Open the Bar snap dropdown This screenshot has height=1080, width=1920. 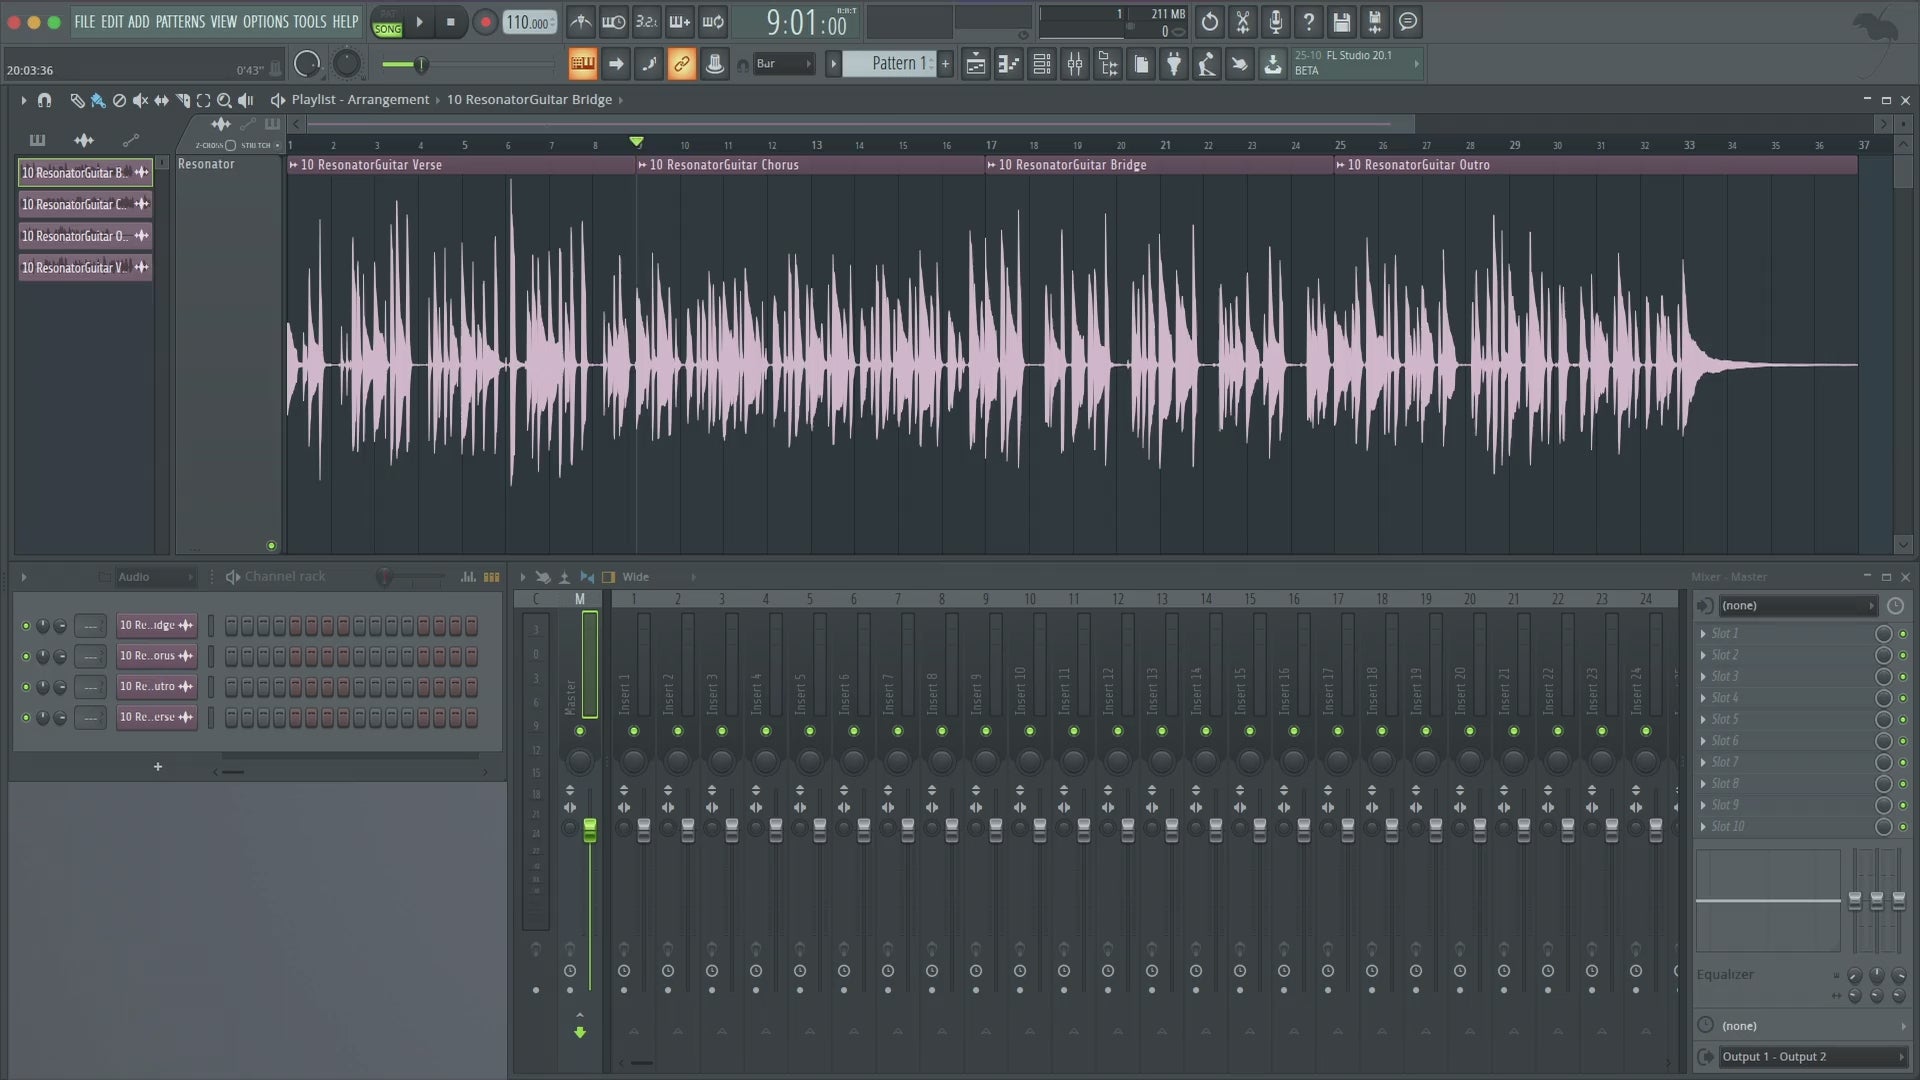coord(784,64)
